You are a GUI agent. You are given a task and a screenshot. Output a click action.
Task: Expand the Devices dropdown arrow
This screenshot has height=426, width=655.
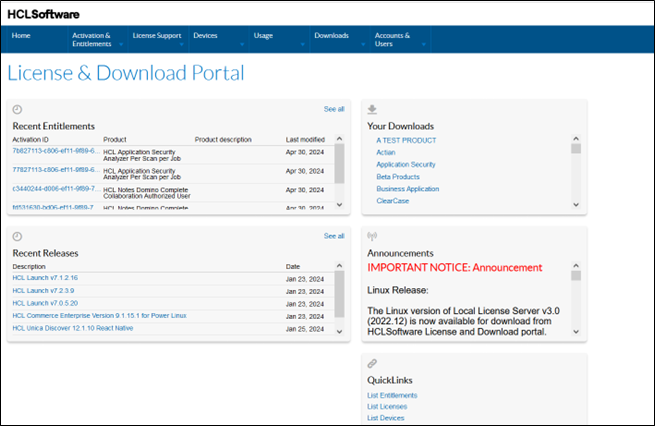(242, 45)
